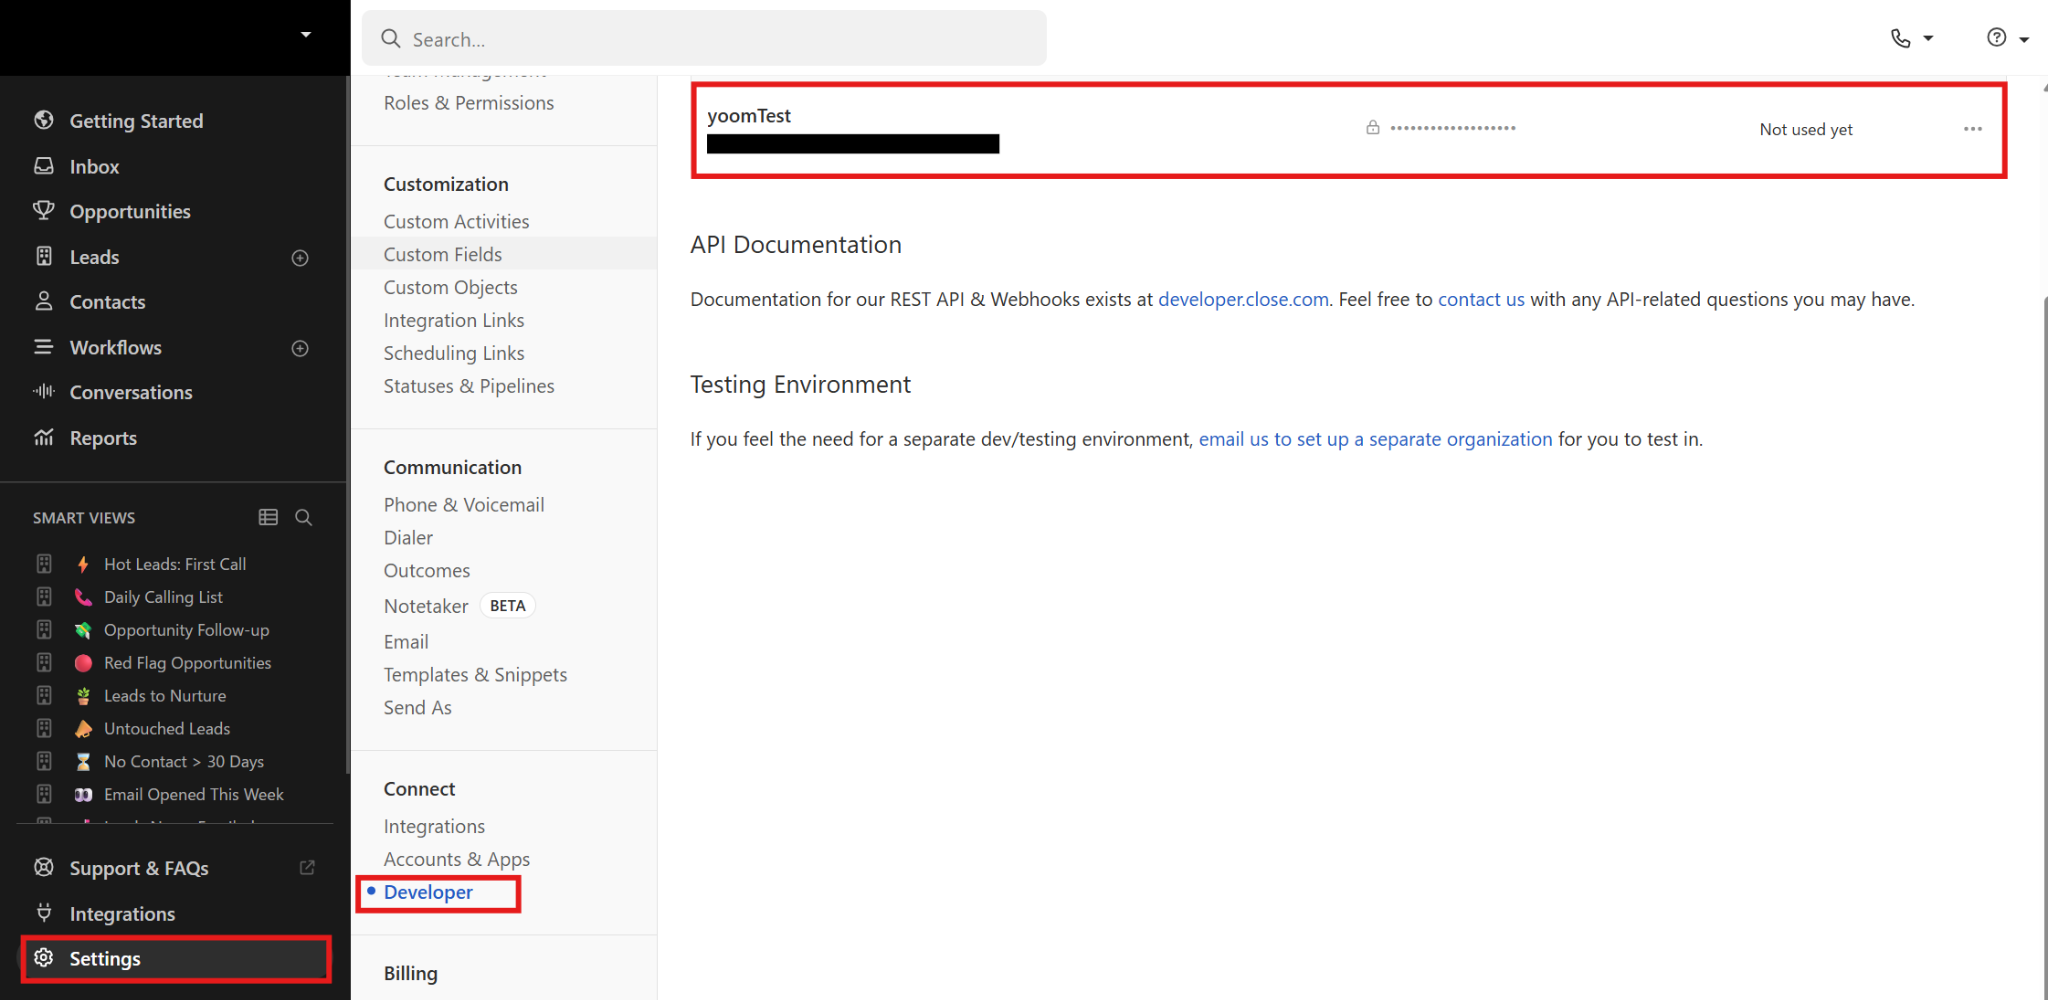Expand the organization dropdown arrow

306,35
